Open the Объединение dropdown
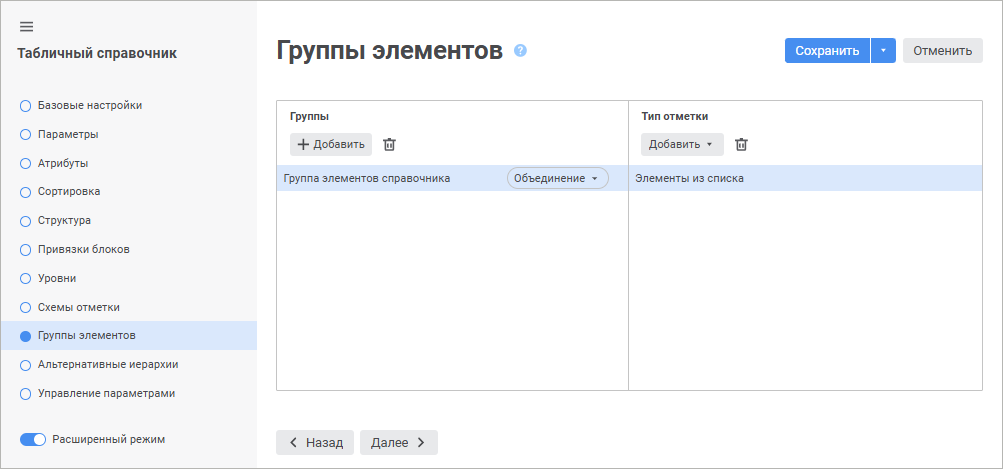The image size is (1003, 469). click(558, 179)
